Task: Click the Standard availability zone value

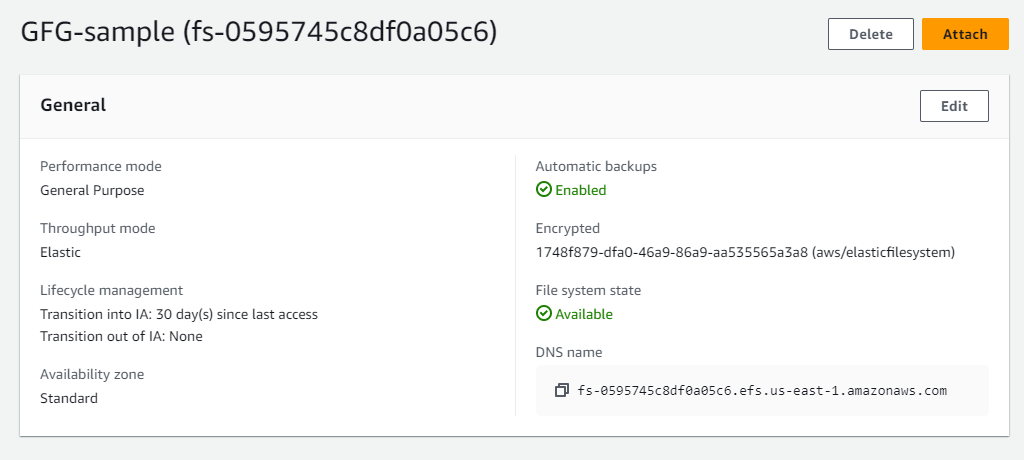Action: coord(69,398)
